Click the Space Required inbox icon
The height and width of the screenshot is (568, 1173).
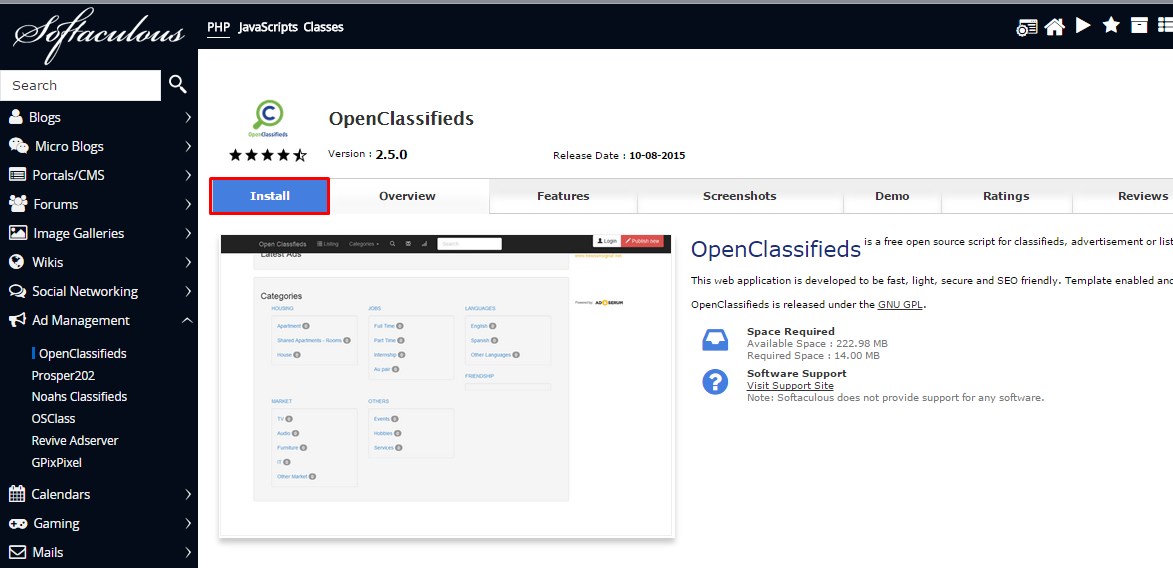tap(715, 340)
